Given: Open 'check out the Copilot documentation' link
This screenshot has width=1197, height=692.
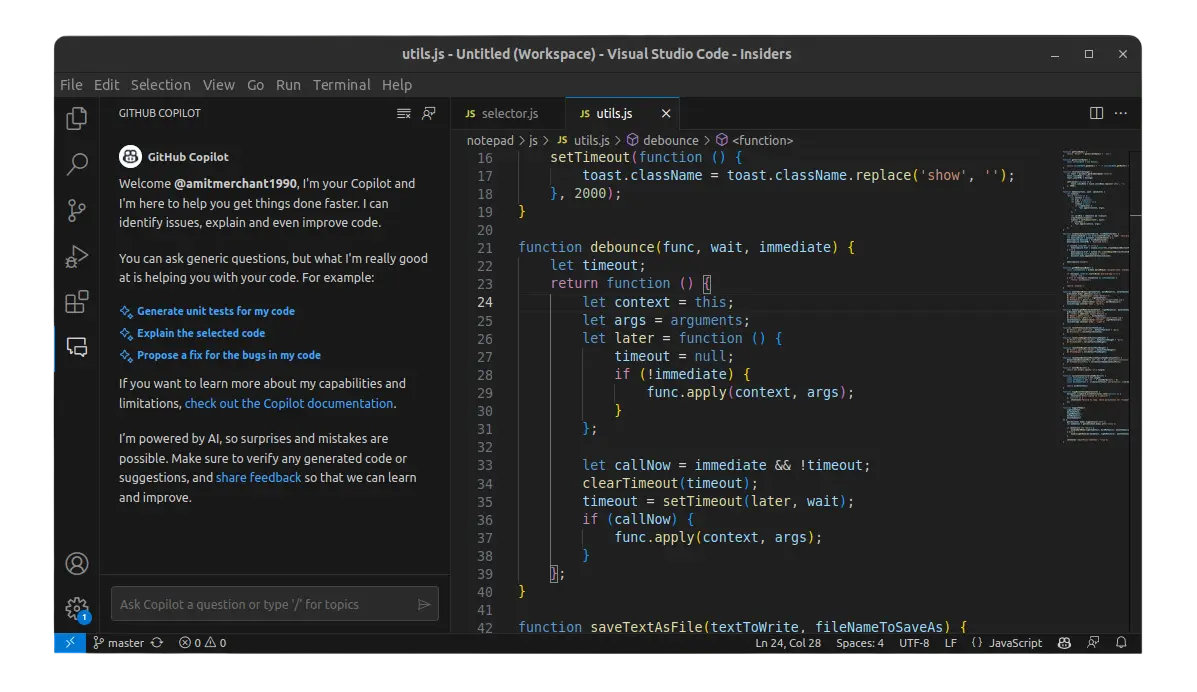Looking at the screenshot, I should click(x=289, y=404).
